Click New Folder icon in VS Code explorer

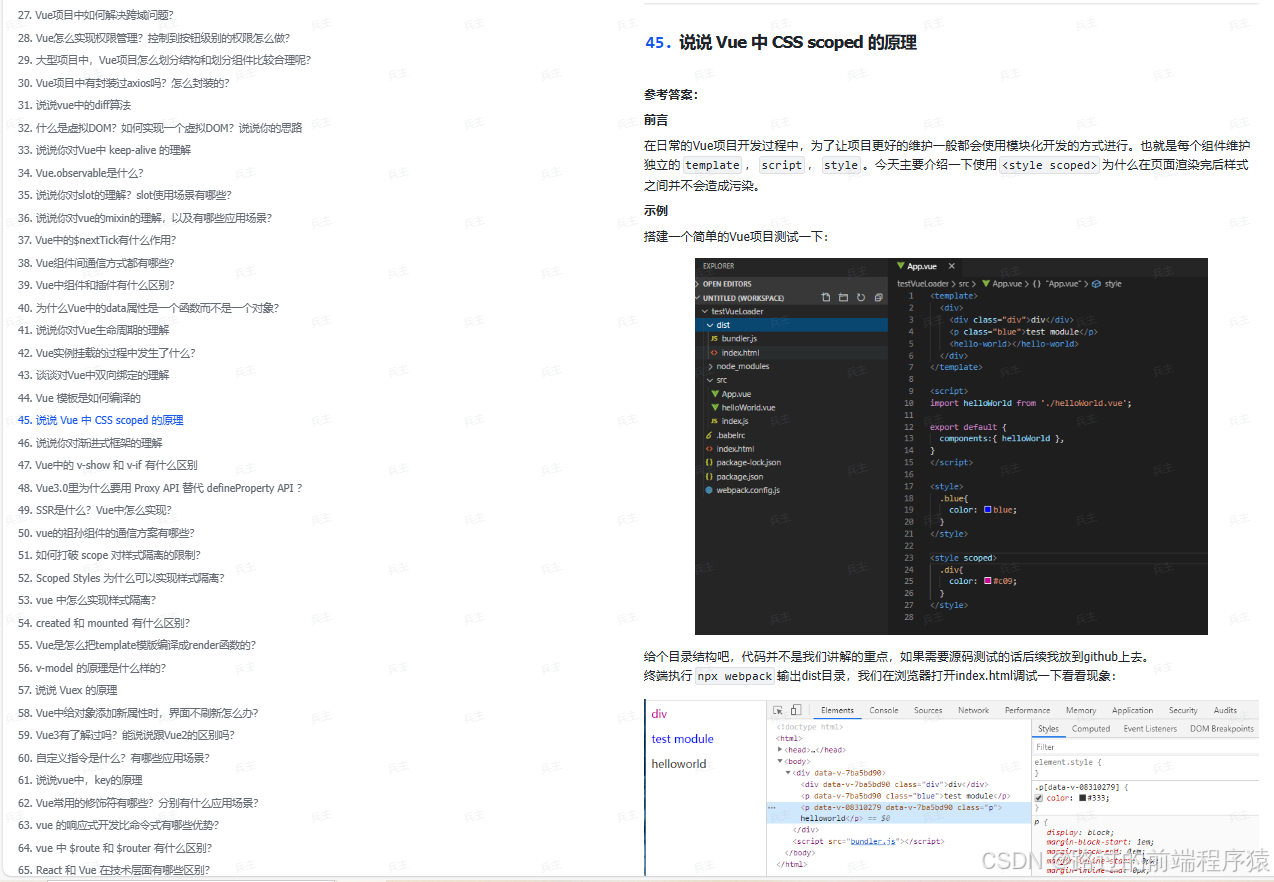(x=843, y=297)
